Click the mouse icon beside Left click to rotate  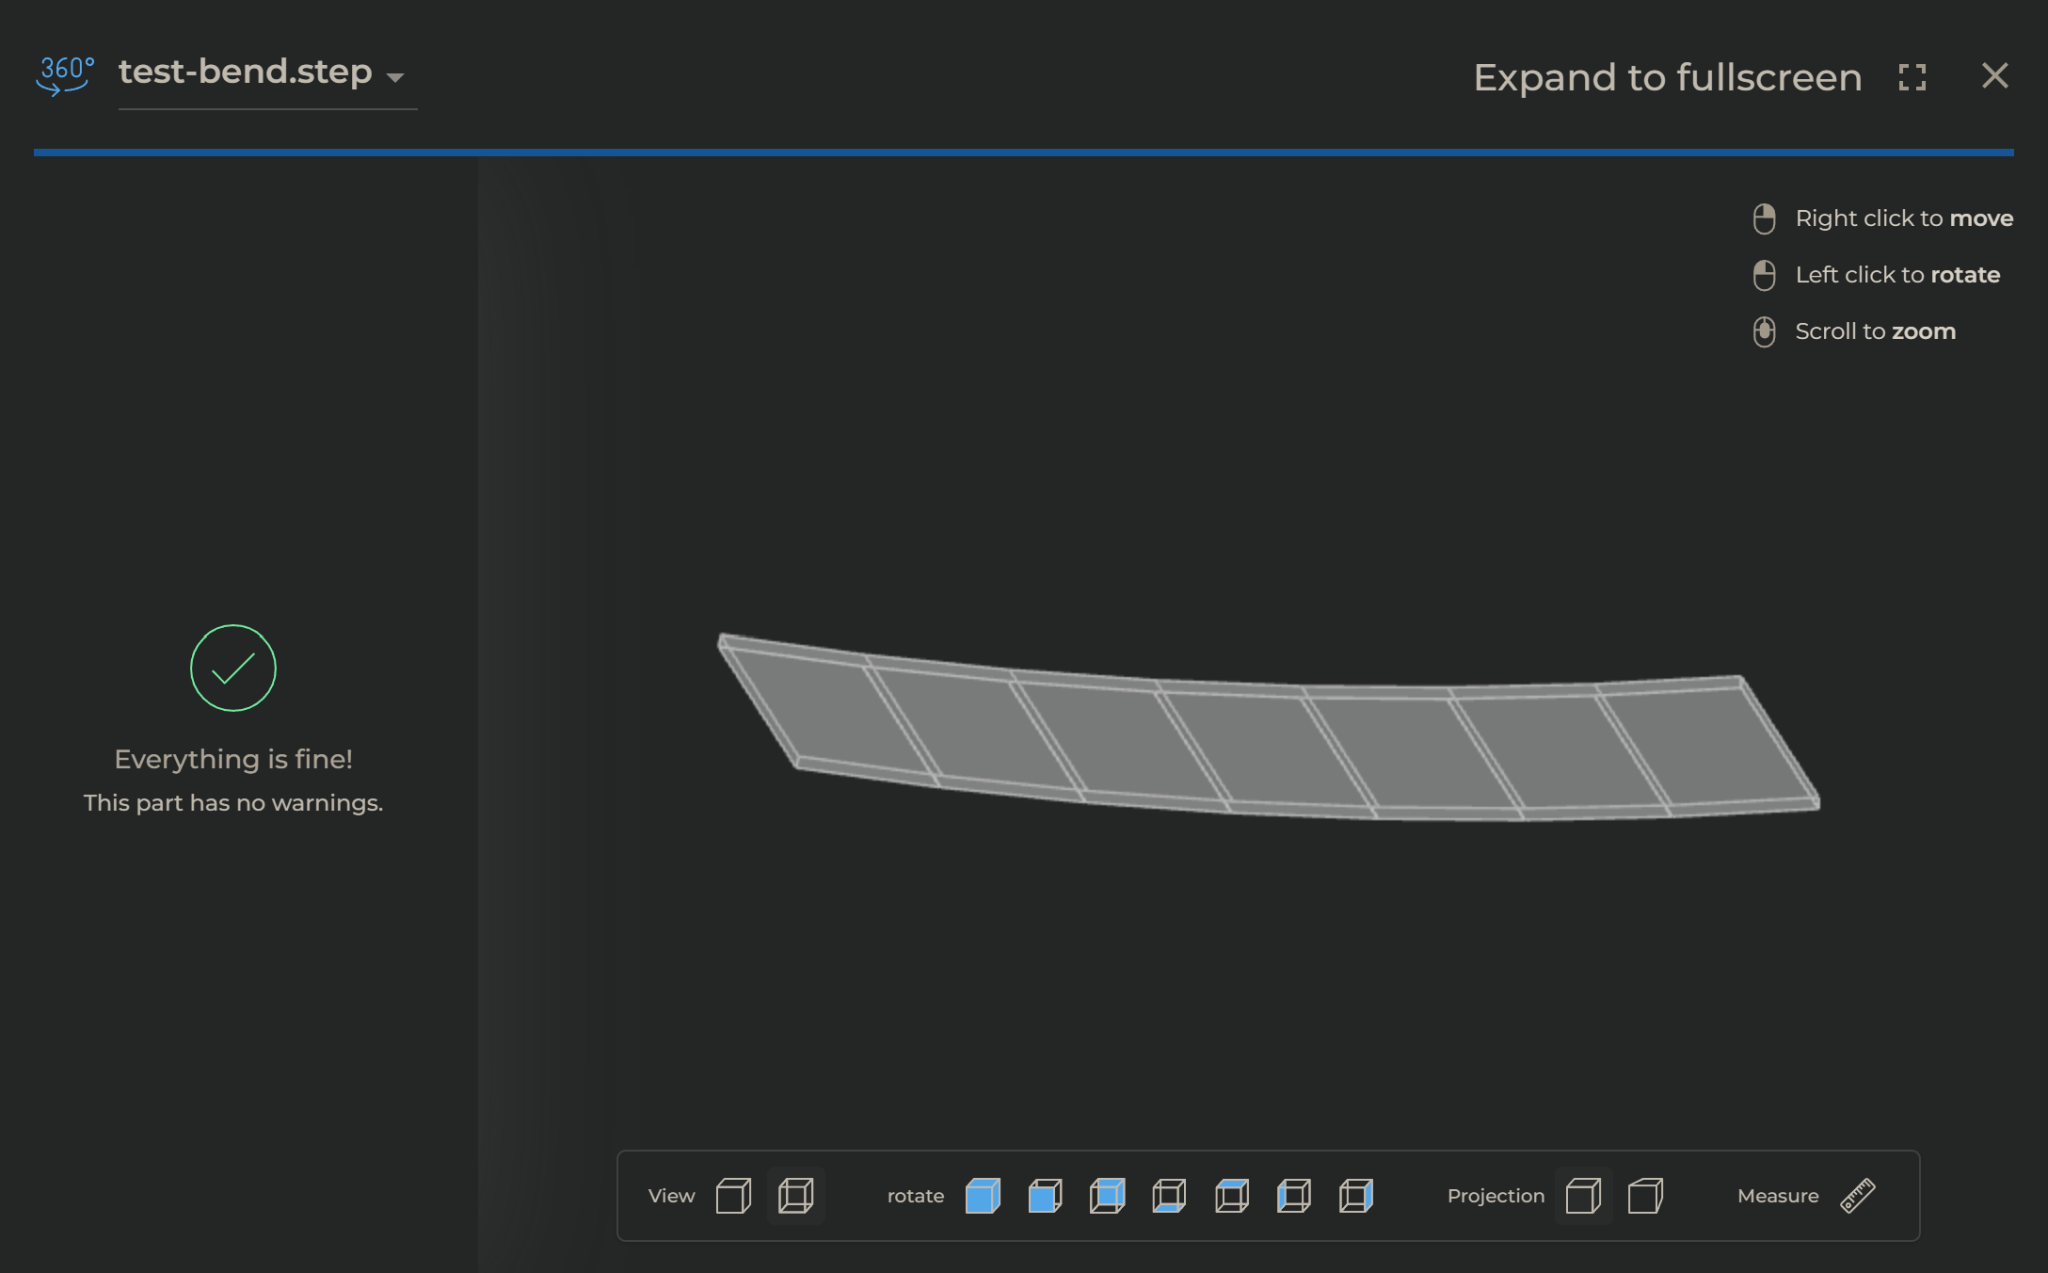coord(1764,275)
